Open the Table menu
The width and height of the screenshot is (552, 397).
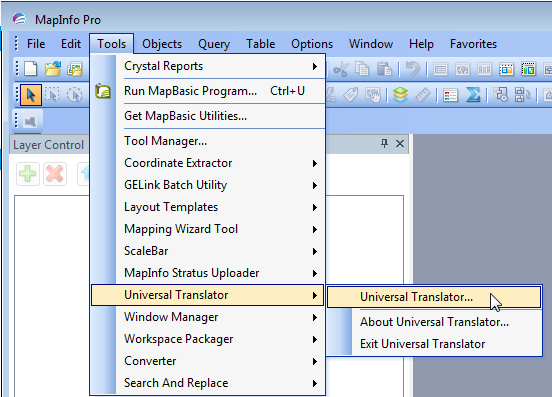click(261, 44)
